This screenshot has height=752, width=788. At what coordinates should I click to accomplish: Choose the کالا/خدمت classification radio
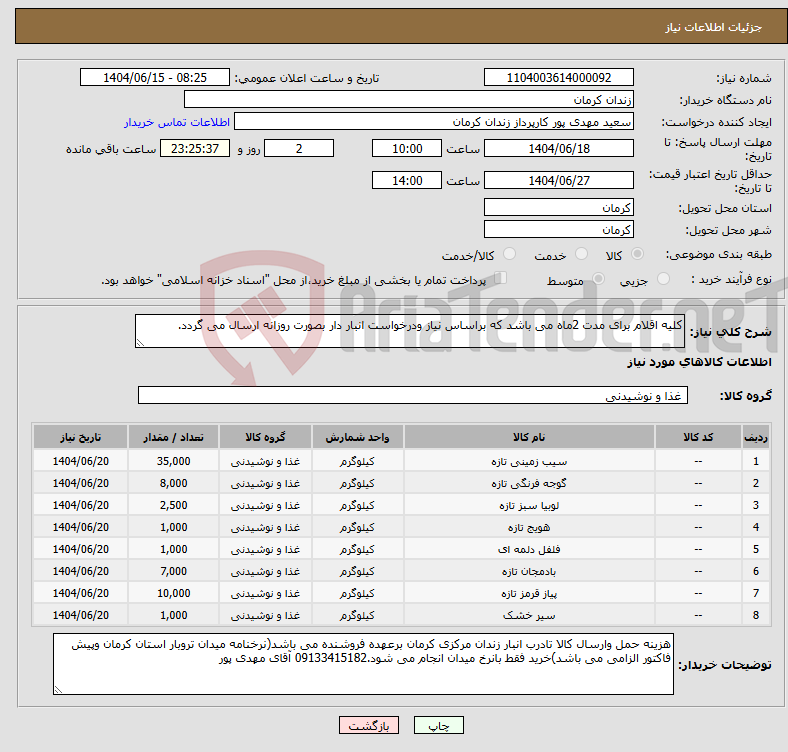(x=509, y=256)
